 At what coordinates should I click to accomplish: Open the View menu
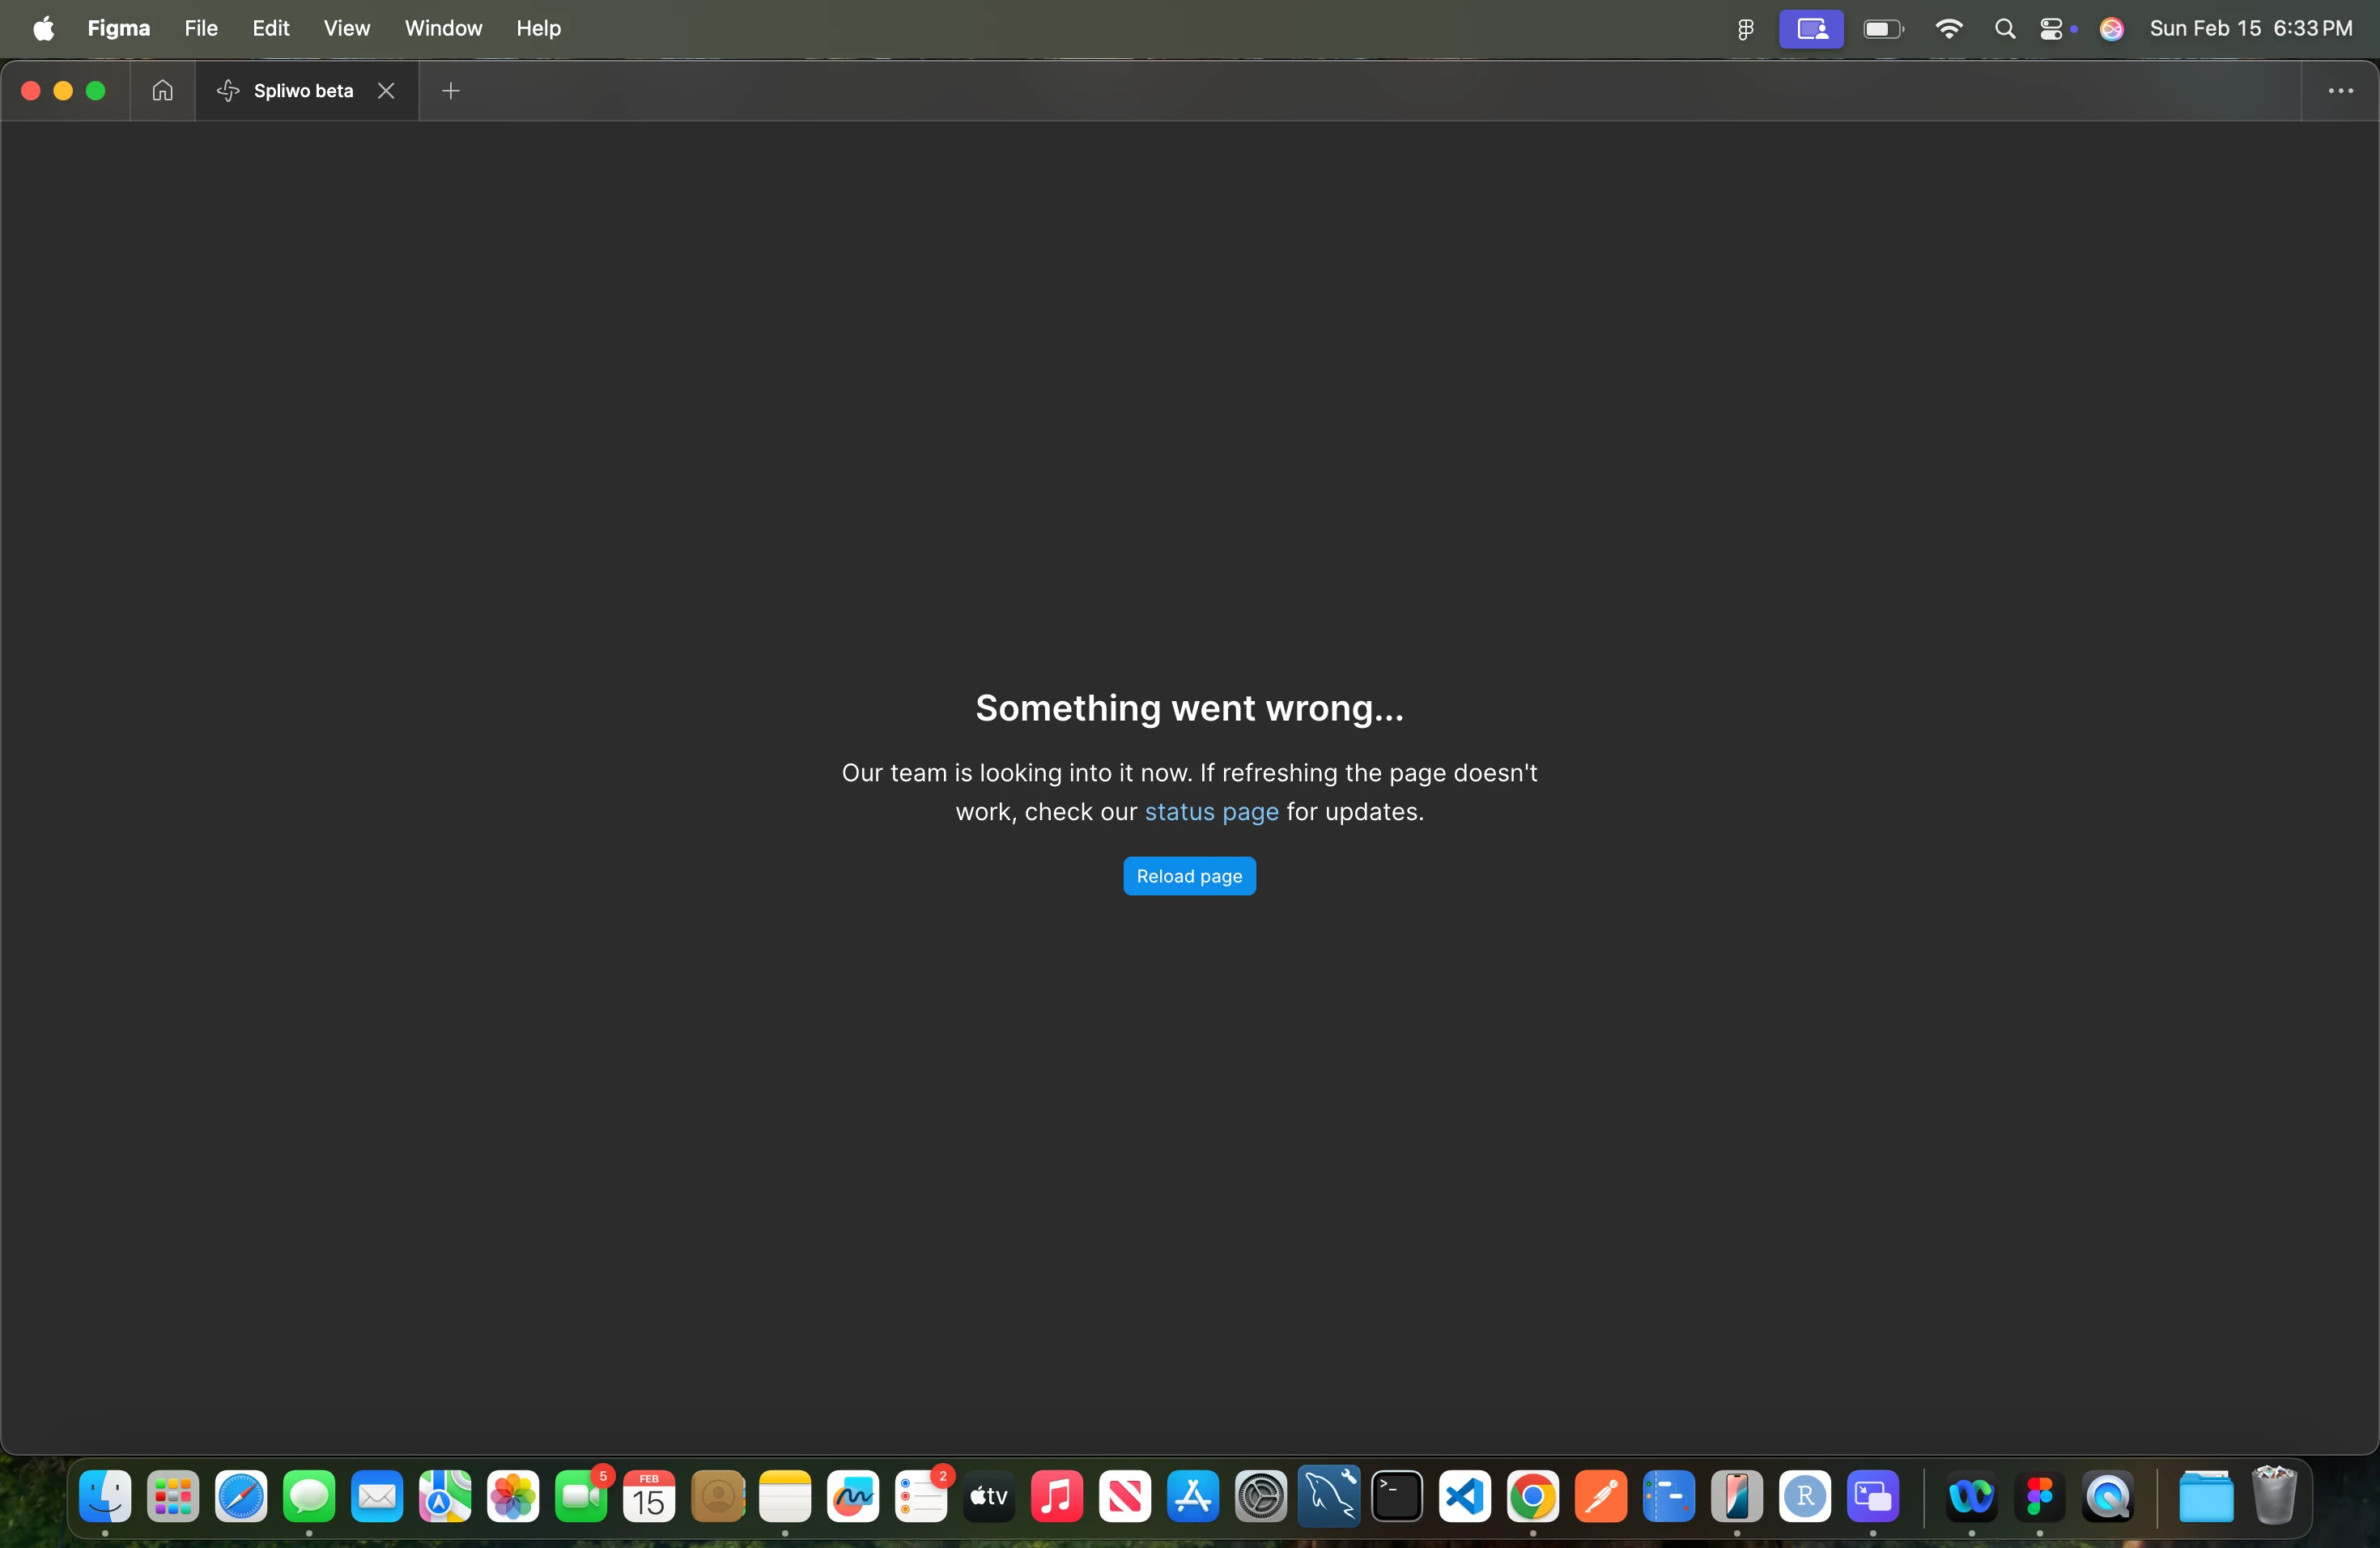pyautogui.click(x=346, y=28)
